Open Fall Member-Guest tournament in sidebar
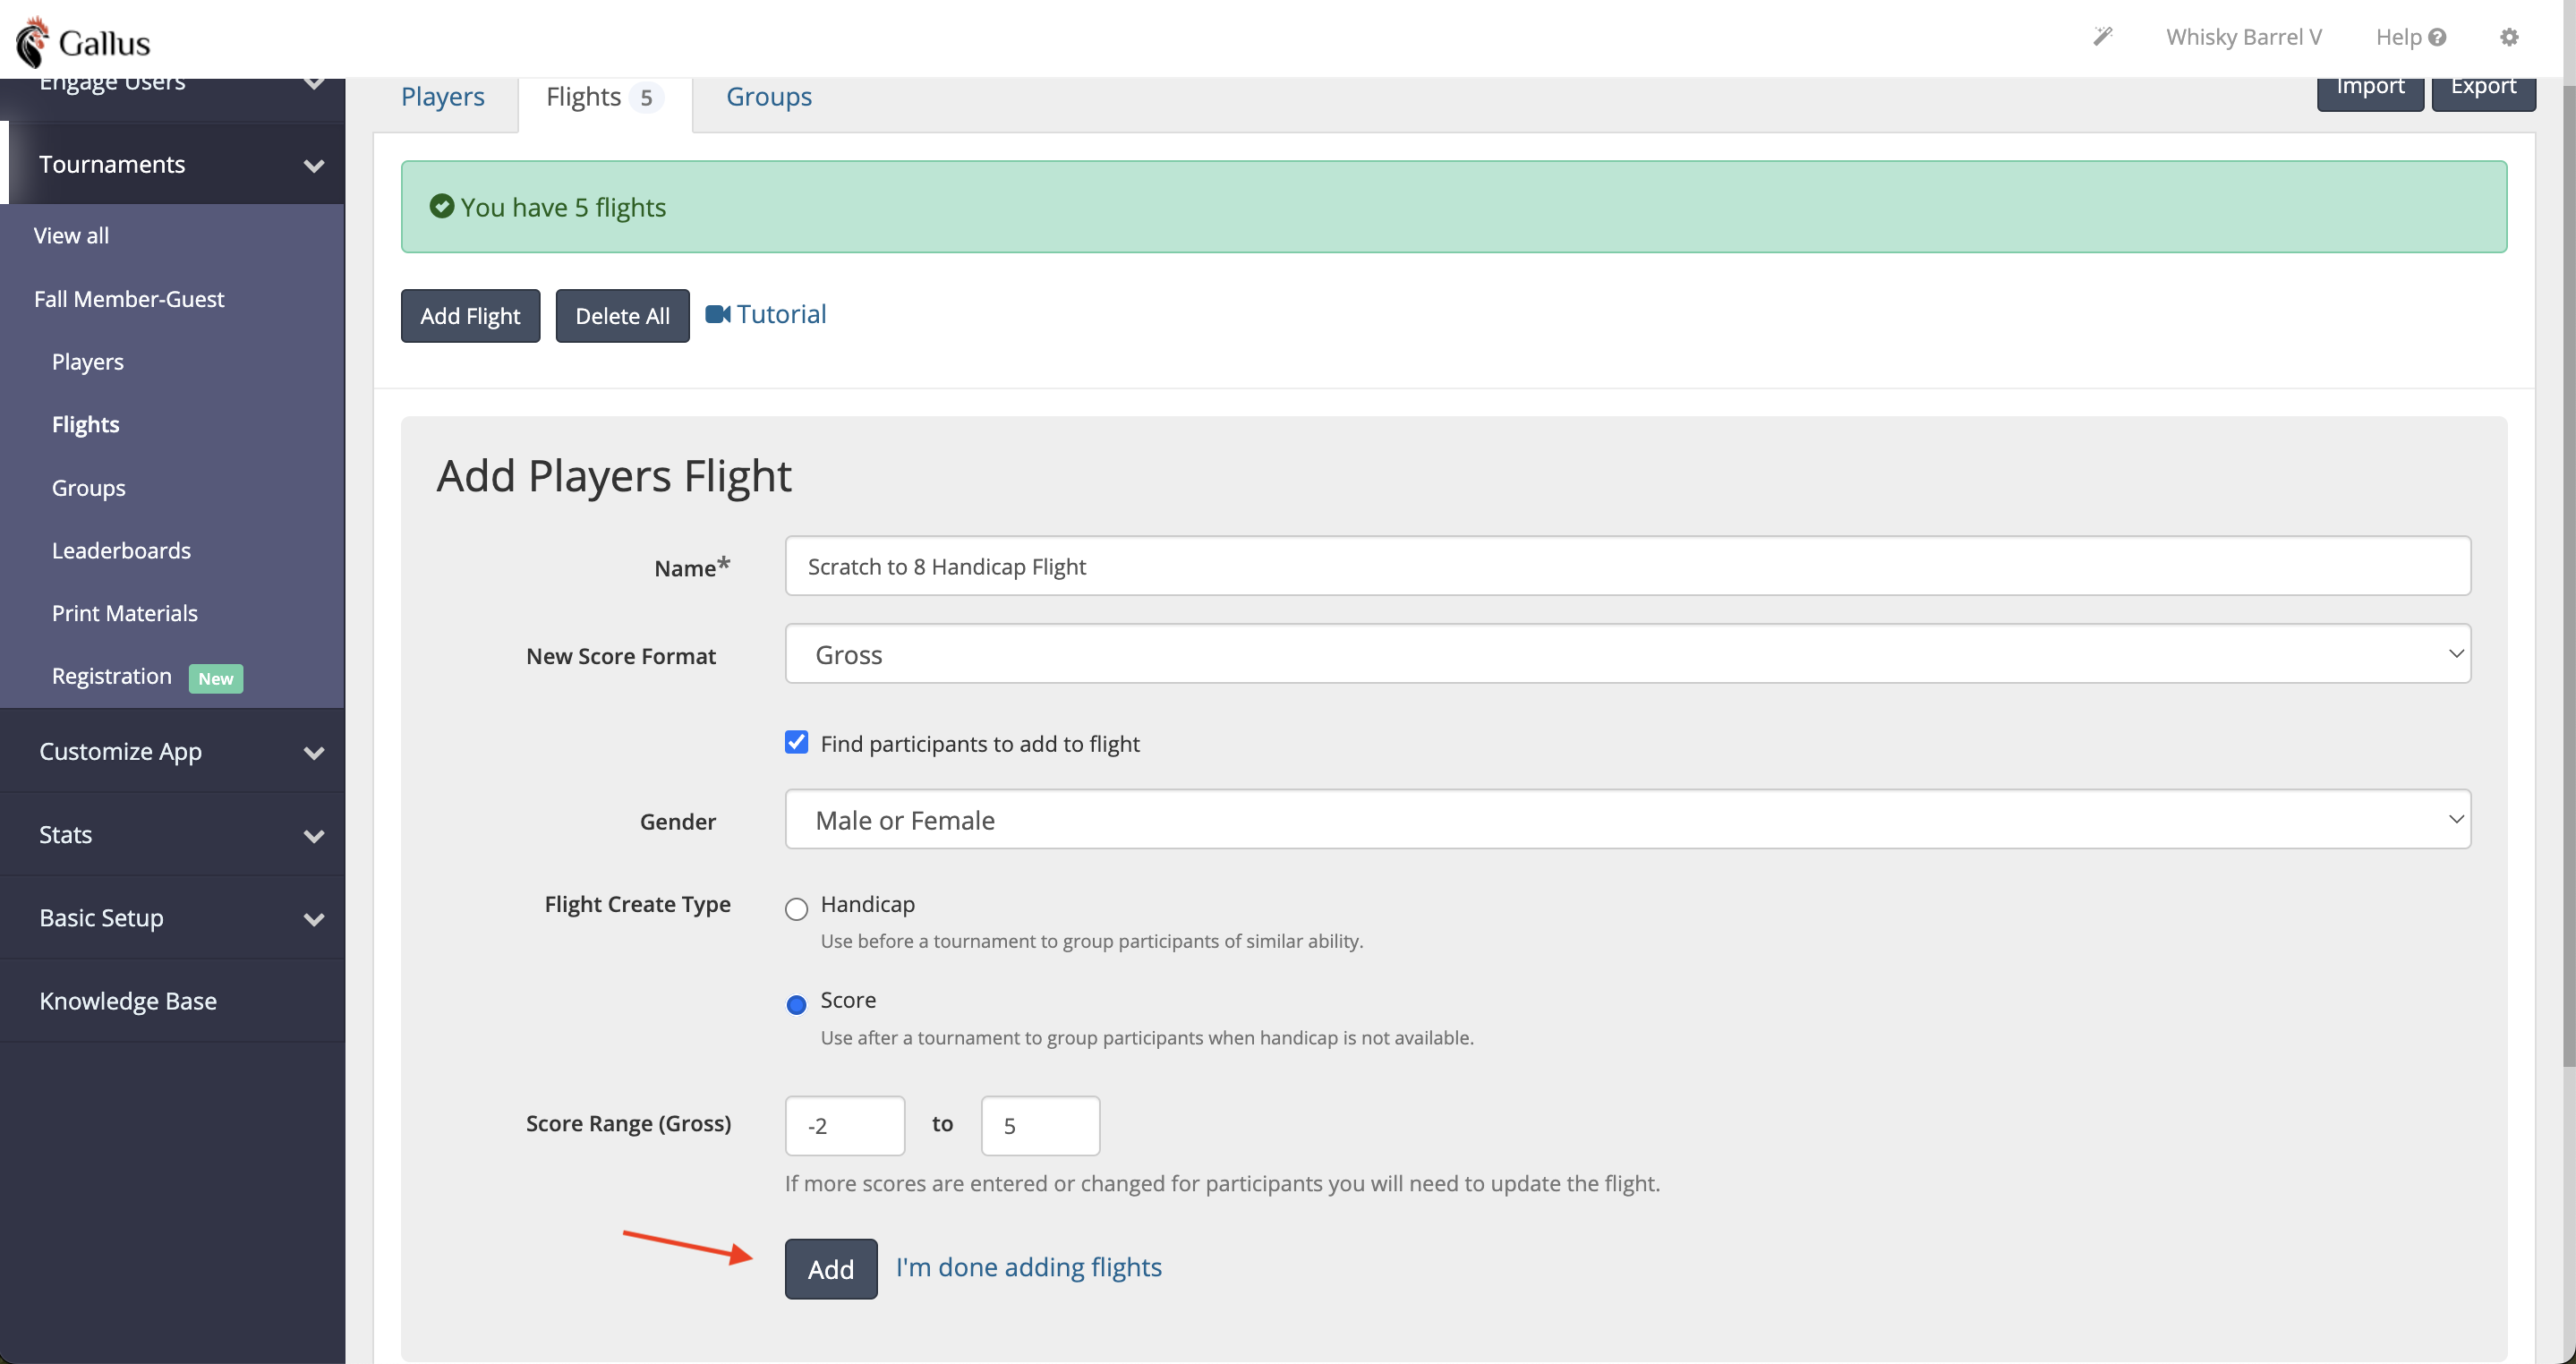2576x1364 pixels. click(129, 298)
